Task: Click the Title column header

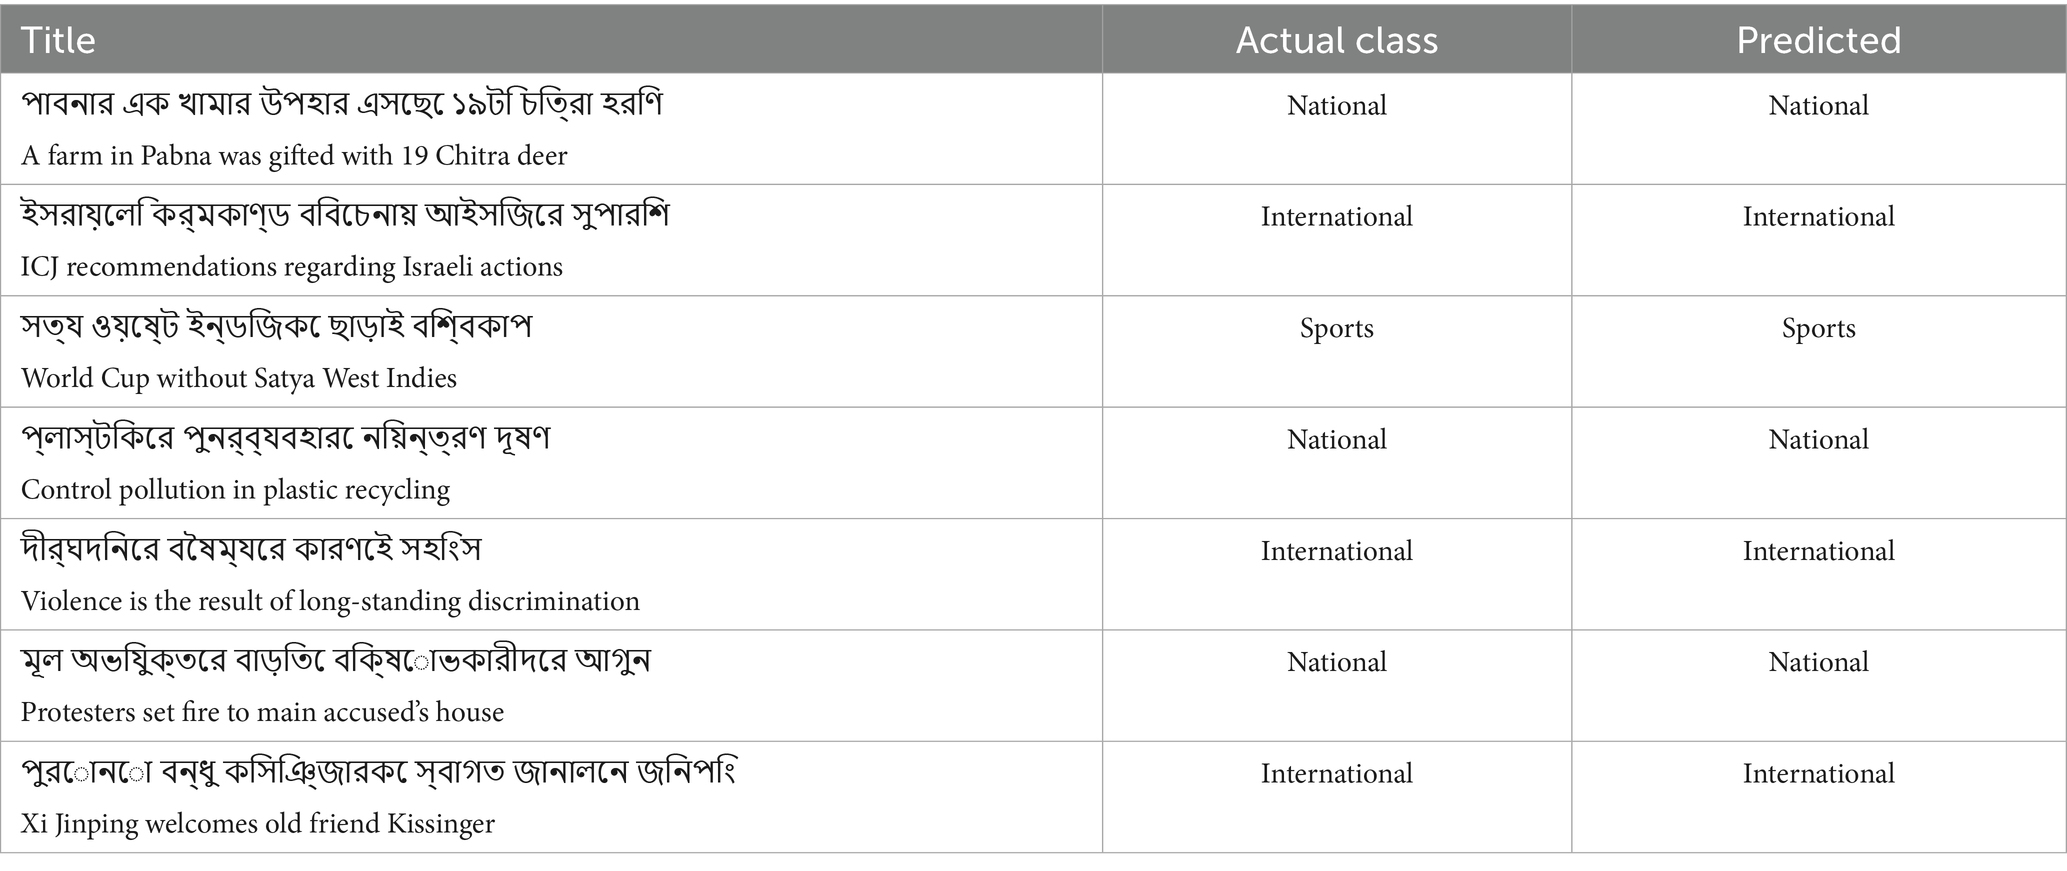Action: pyautogui.click(x=58, y=40)
